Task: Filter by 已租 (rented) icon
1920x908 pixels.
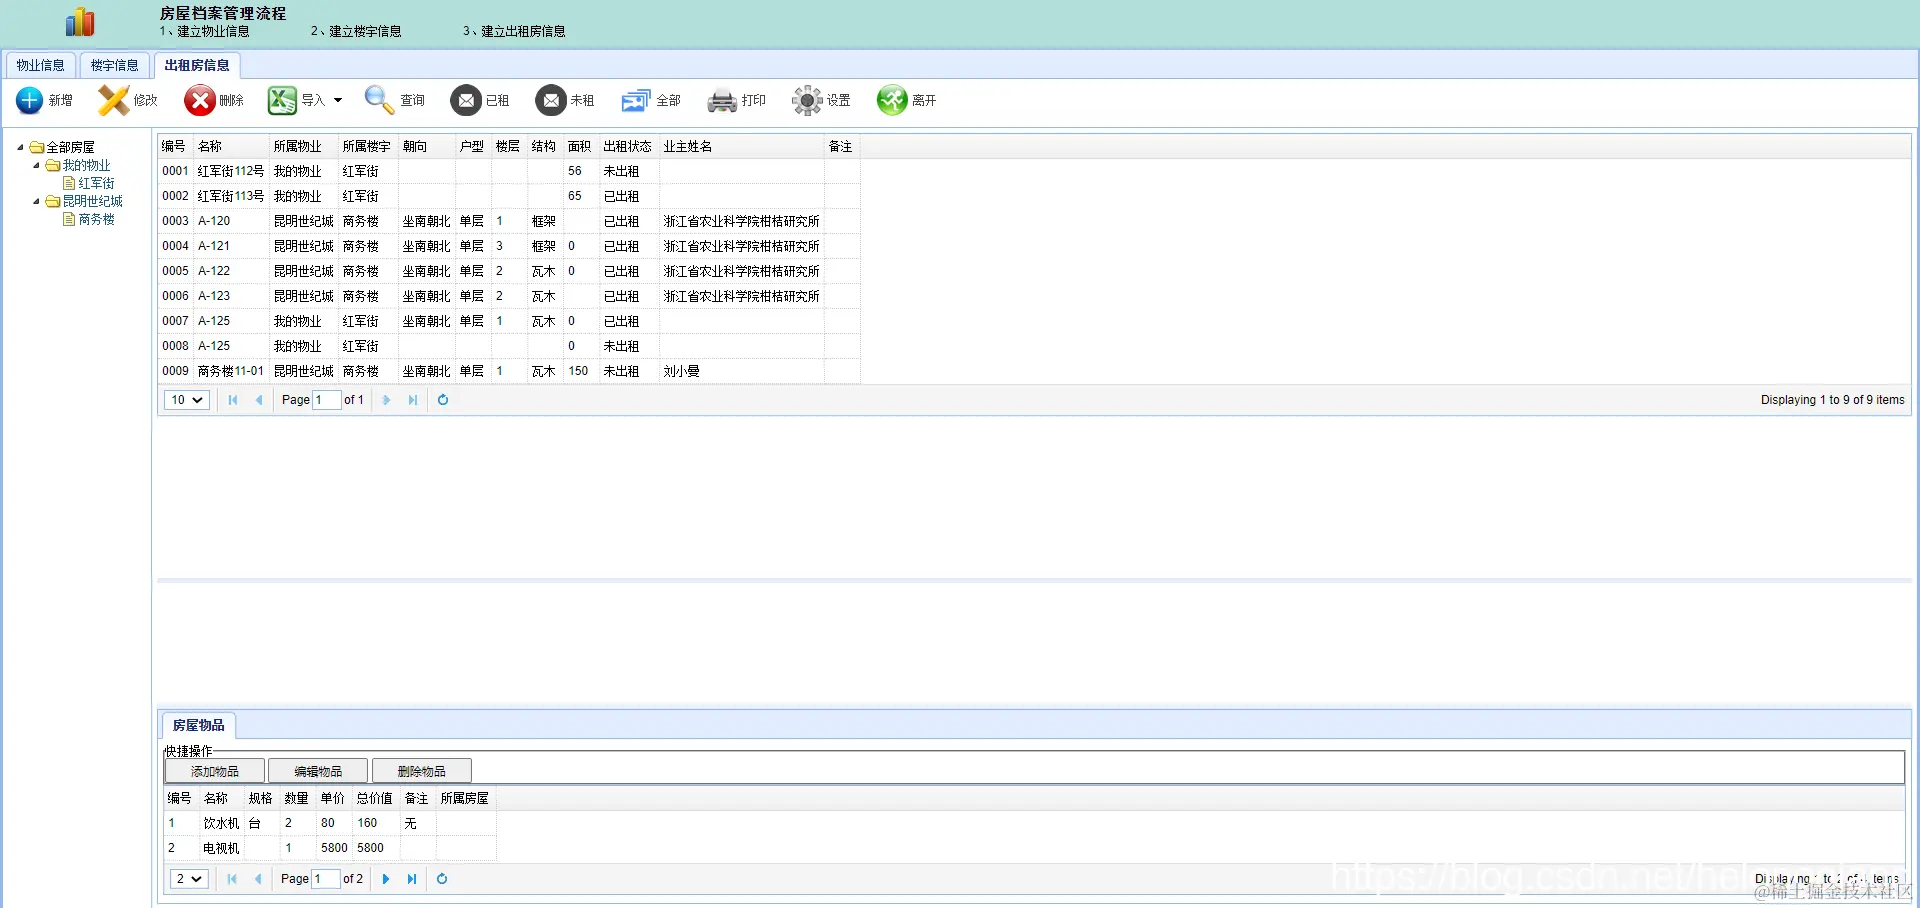Action: 466,100
